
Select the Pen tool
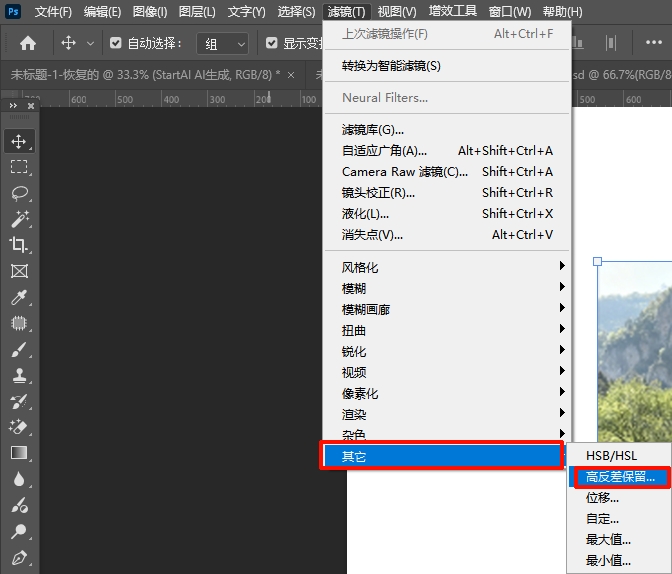click(x=19, y=558)
